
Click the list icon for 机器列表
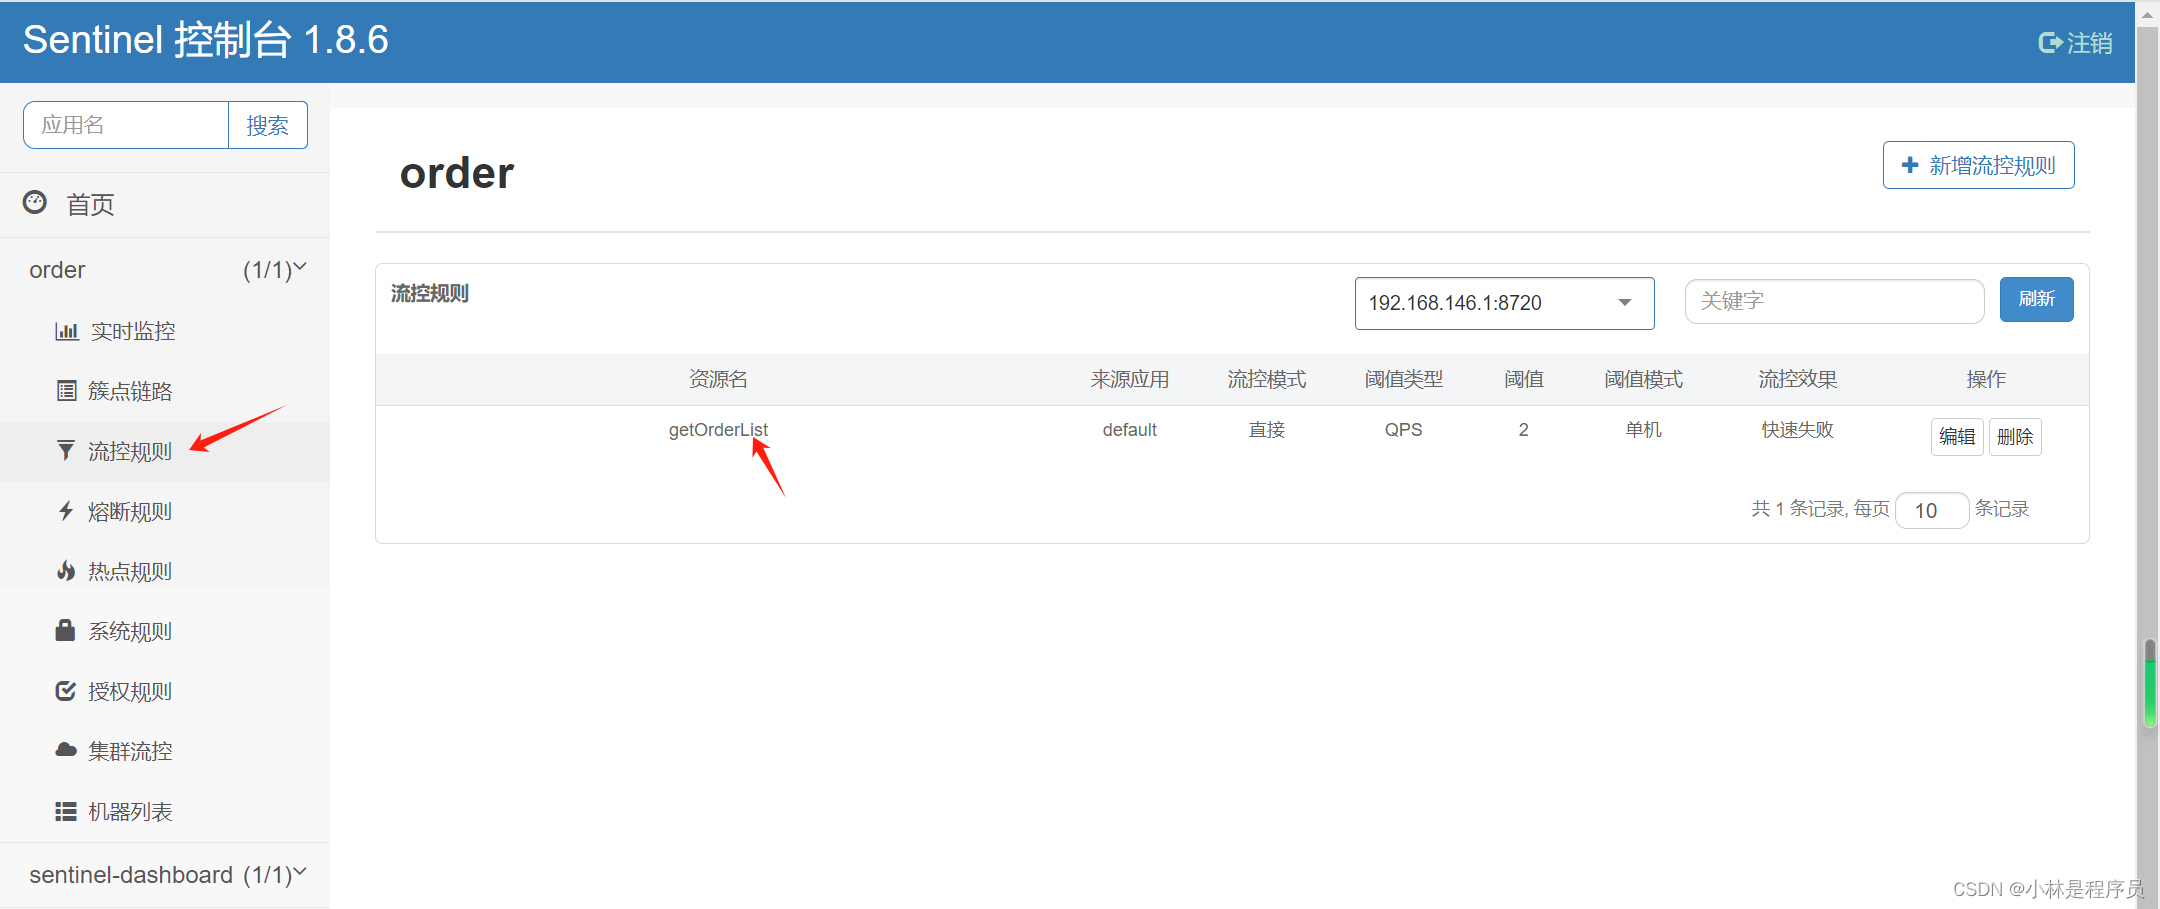(x=66, y=811)
